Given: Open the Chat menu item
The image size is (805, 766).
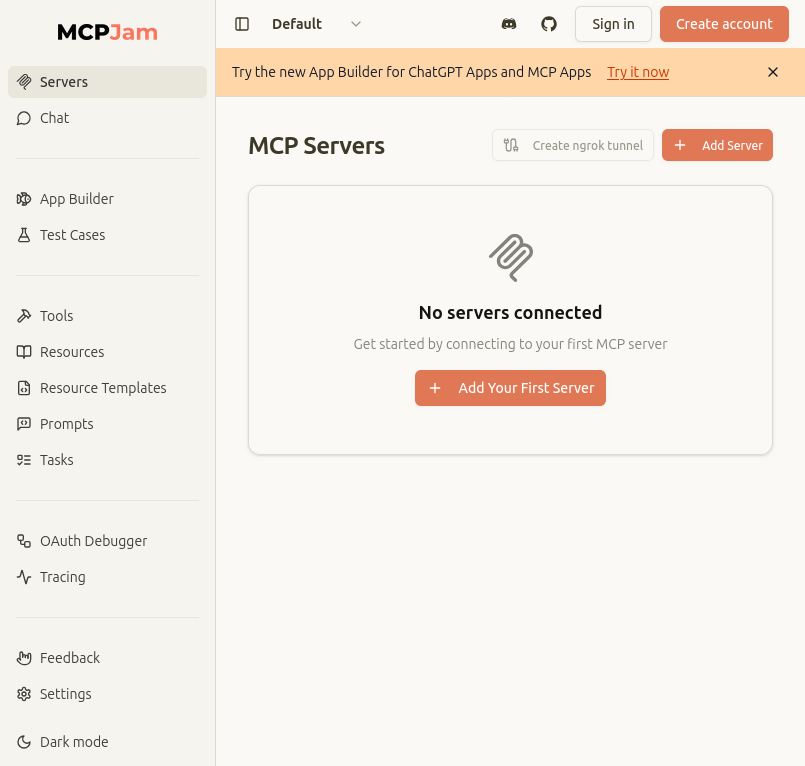Looking at the screenshot, I should click(x=107, y=118).
